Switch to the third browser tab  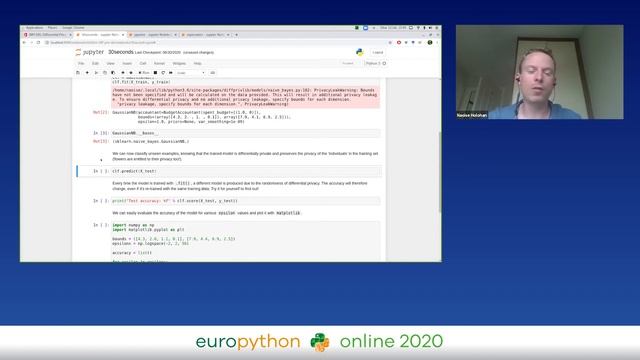[152, 35]
